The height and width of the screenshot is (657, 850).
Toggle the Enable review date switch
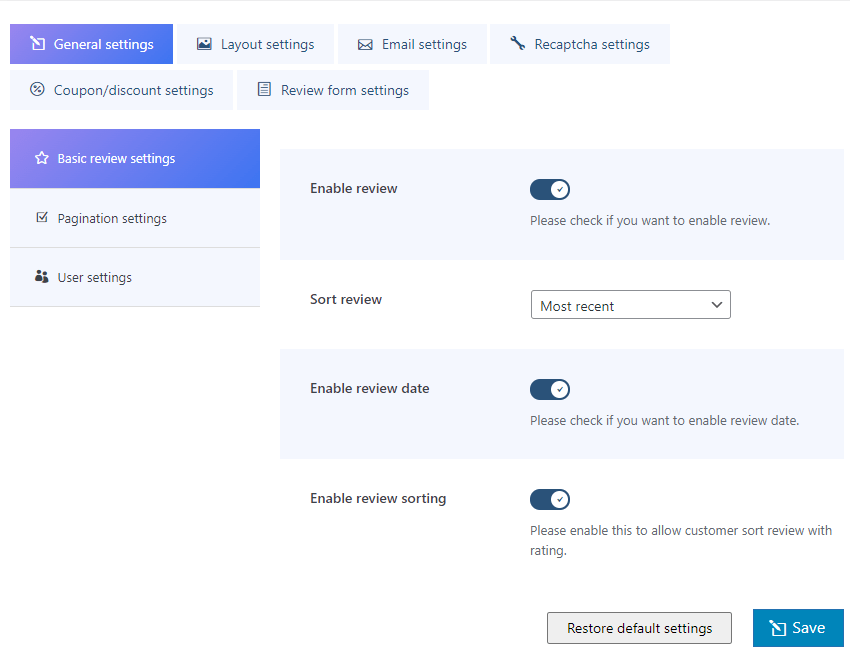tap(550, 390)
